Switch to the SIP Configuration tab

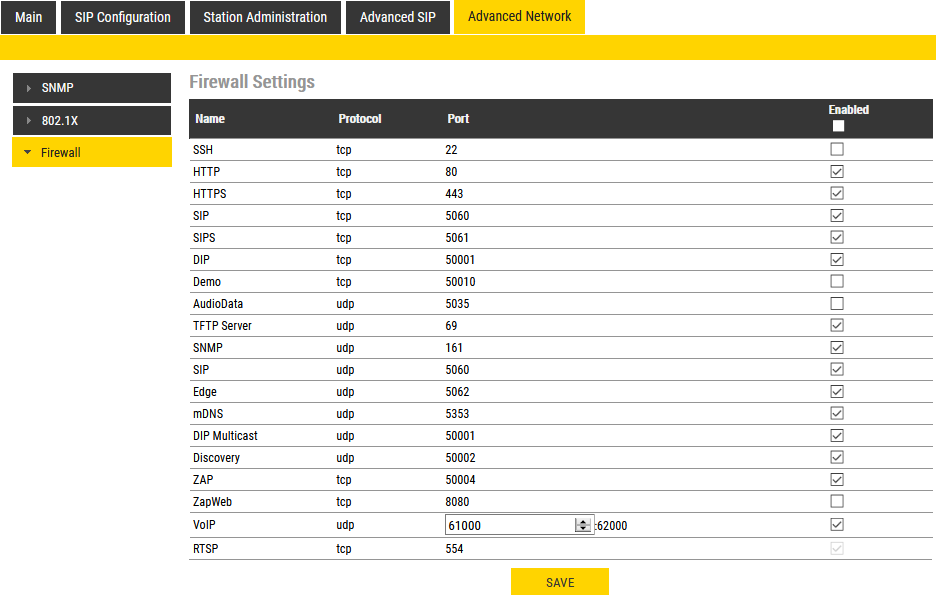point(123,17)
